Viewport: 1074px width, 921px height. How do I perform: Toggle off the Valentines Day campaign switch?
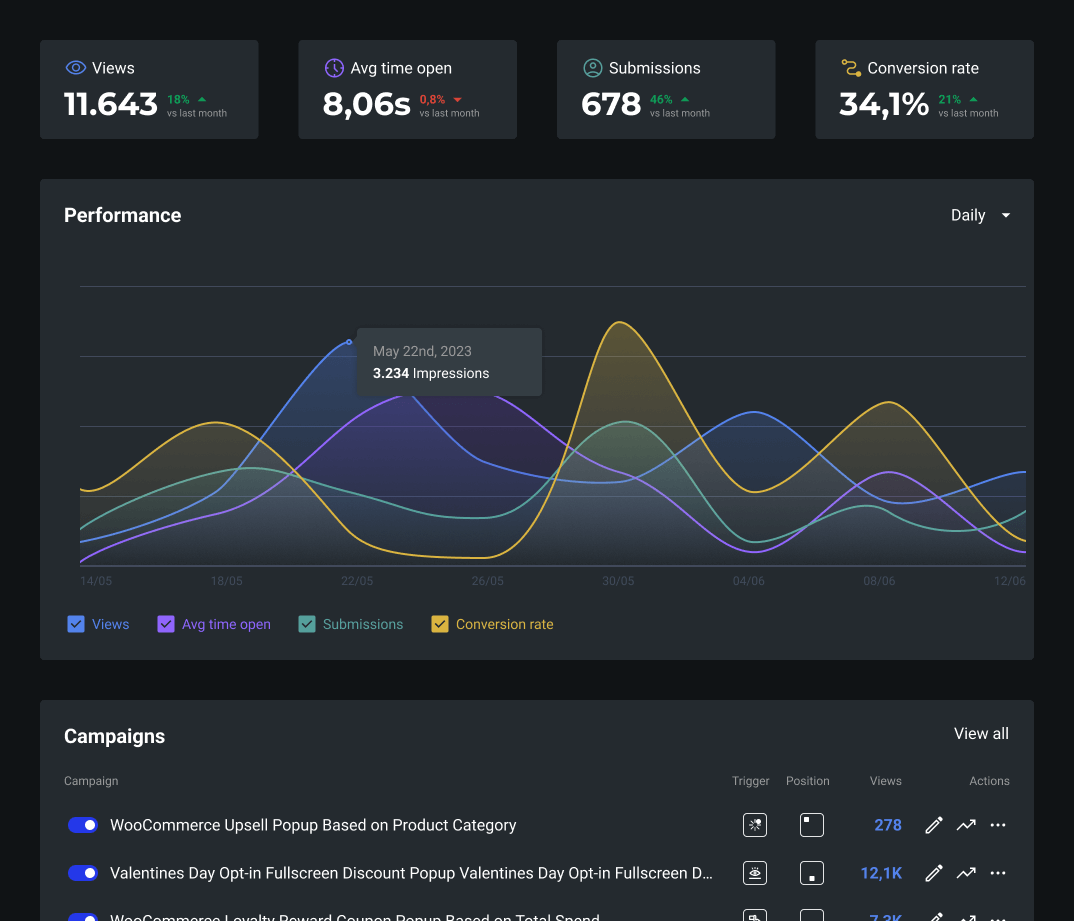[82, 873]
